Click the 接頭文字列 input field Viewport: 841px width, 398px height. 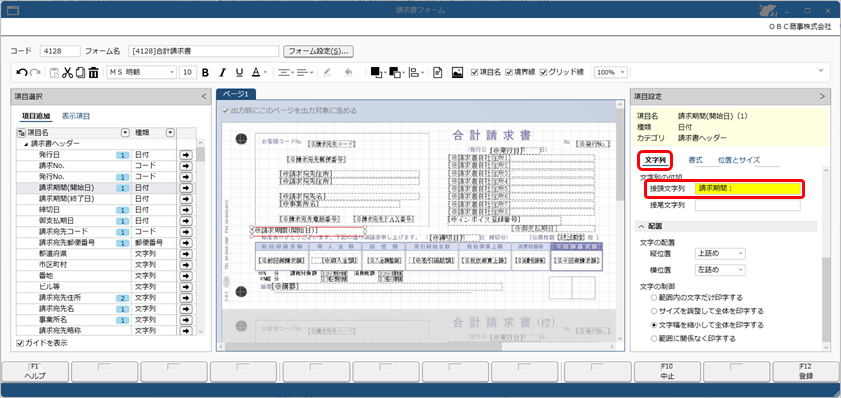click(x=748, y=189)
